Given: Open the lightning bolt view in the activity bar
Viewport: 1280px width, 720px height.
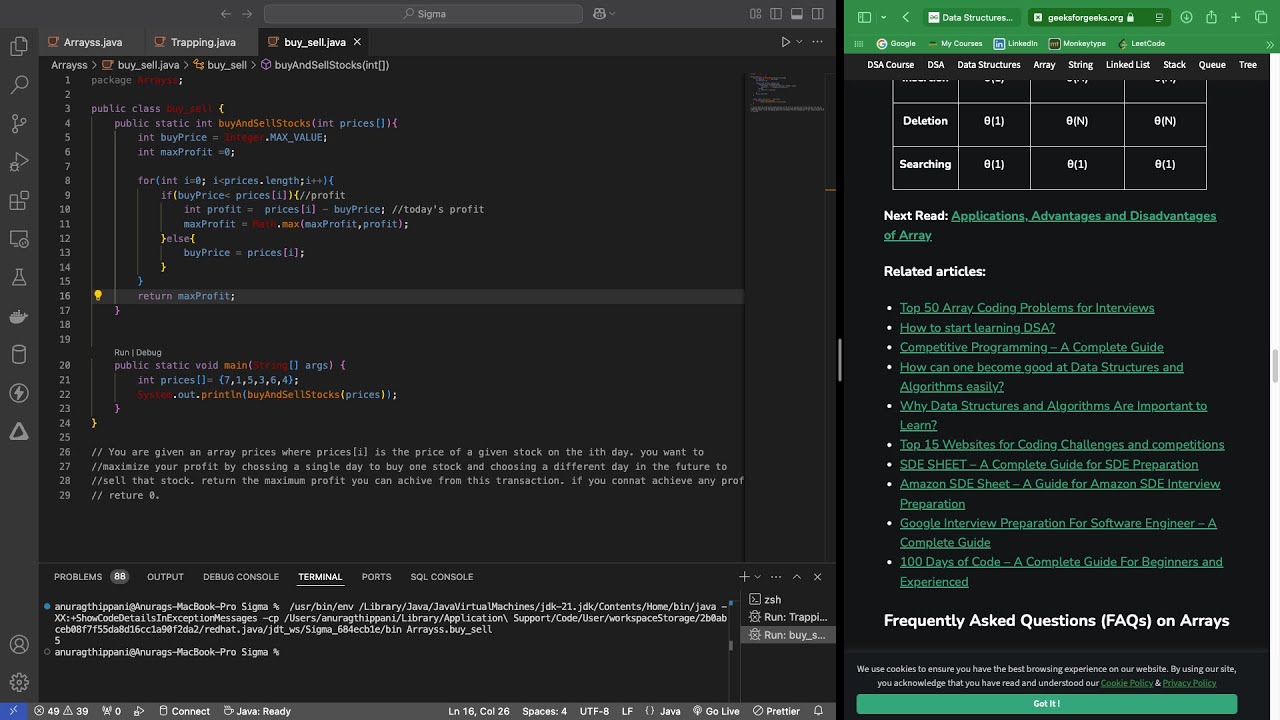Looking at the screenshot, I should [19, 393].
